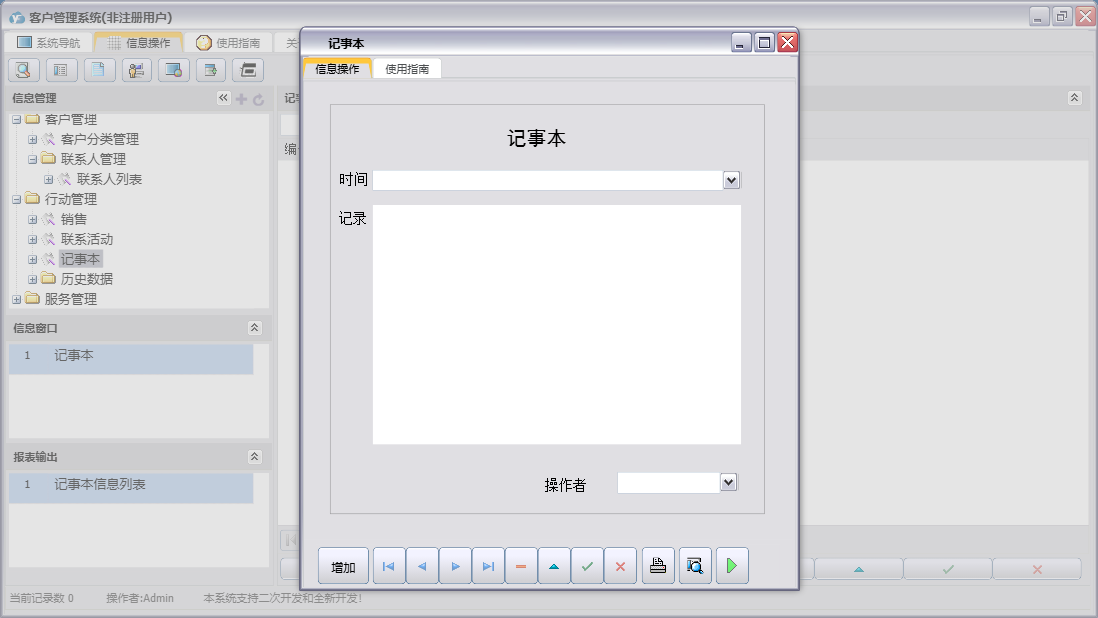Viewport: 1098px width, 618px height.
Task: Click the green run arrow in the dialog
Action: [731, 565]
